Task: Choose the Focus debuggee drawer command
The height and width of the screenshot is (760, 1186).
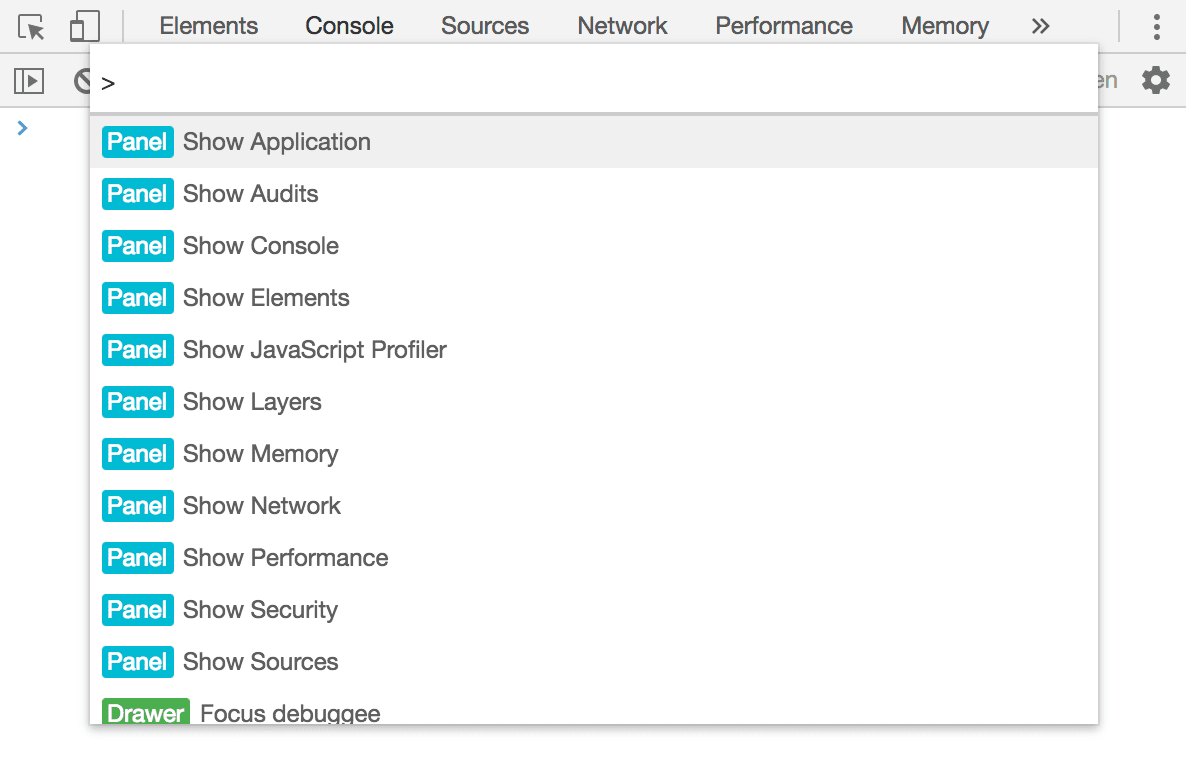Action: tap(289, 713)
